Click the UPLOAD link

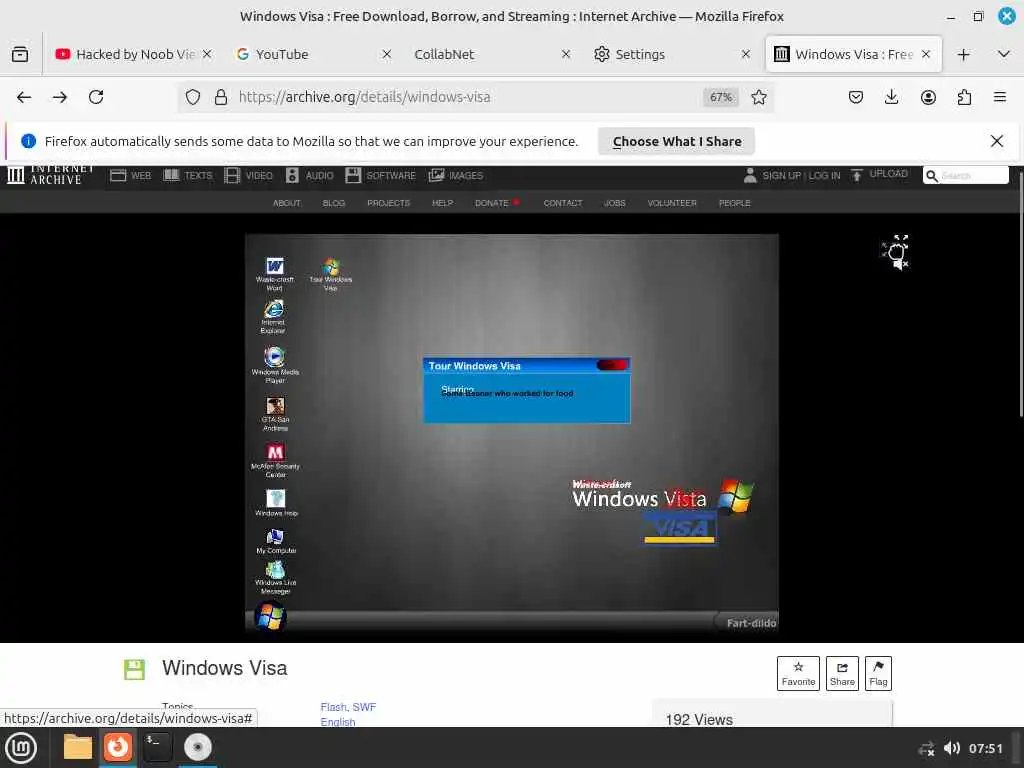pos(879,174)
